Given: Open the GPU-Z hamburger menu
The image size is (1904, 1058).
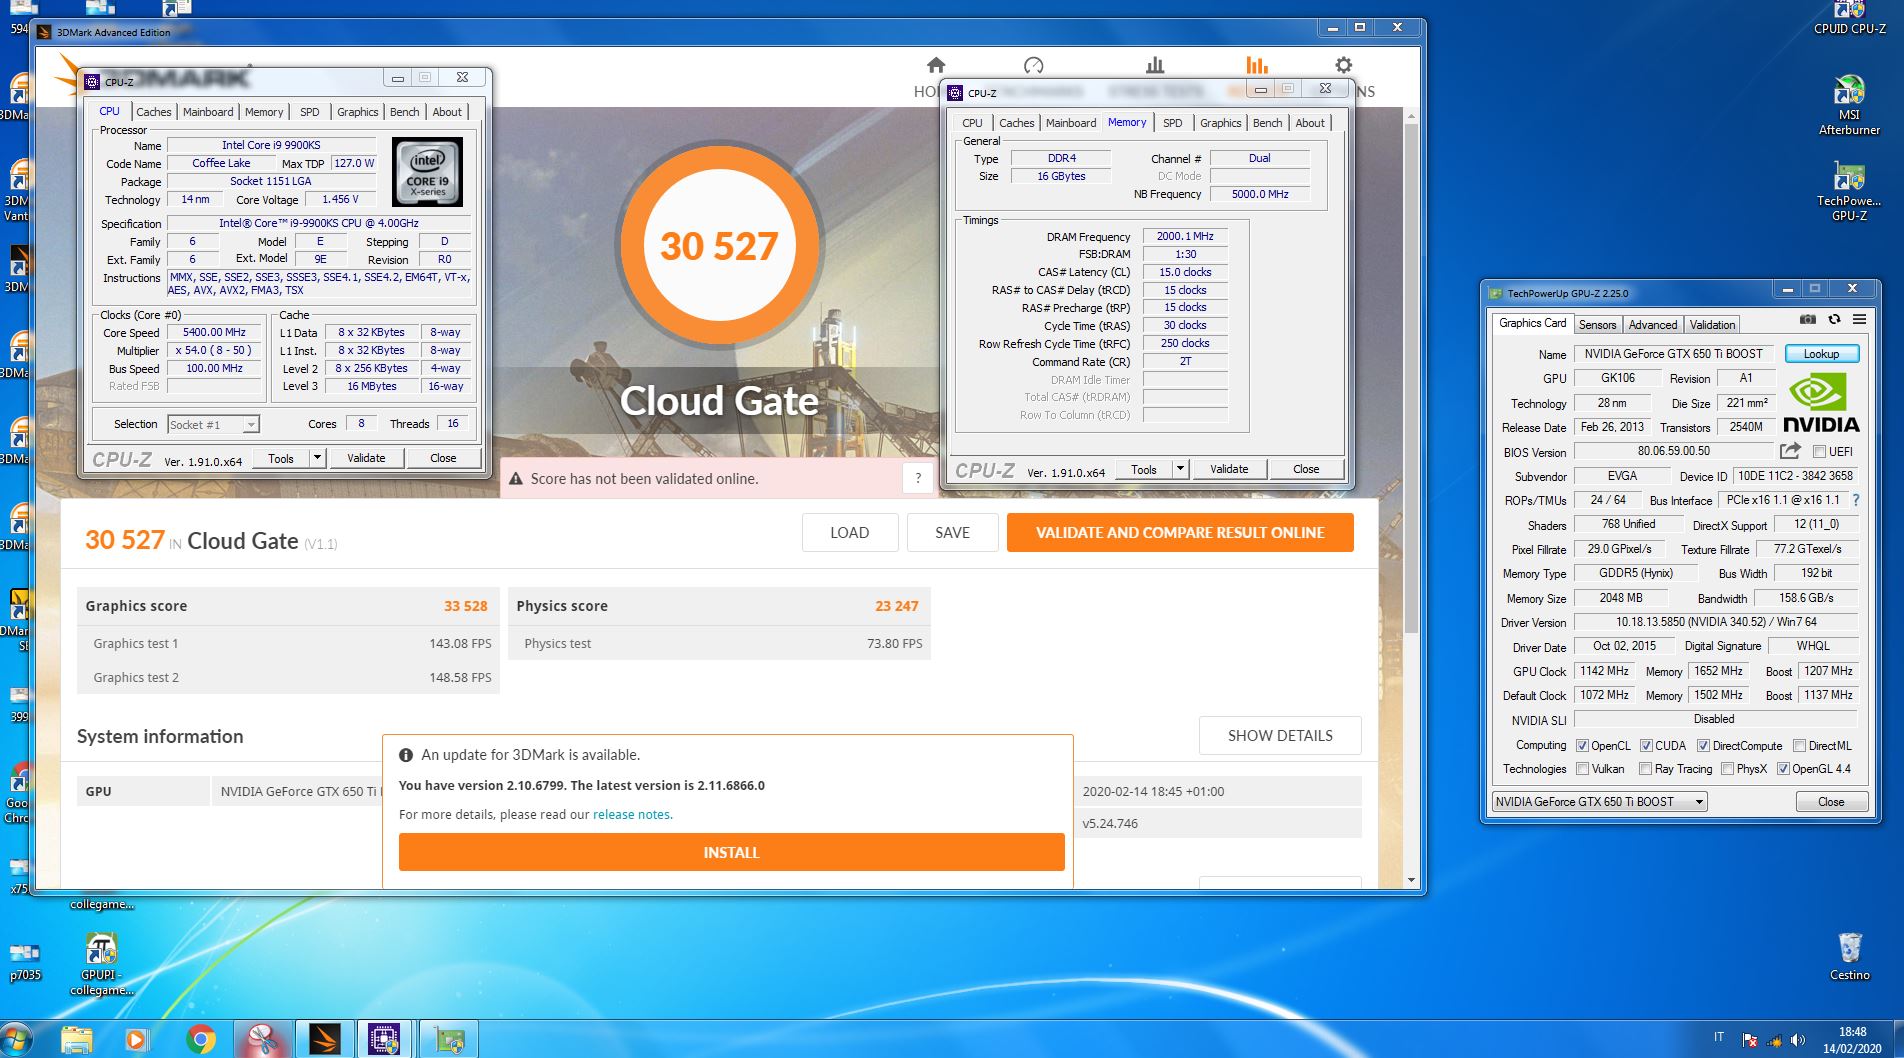Looking at the screenshot, I should 1859,320.
